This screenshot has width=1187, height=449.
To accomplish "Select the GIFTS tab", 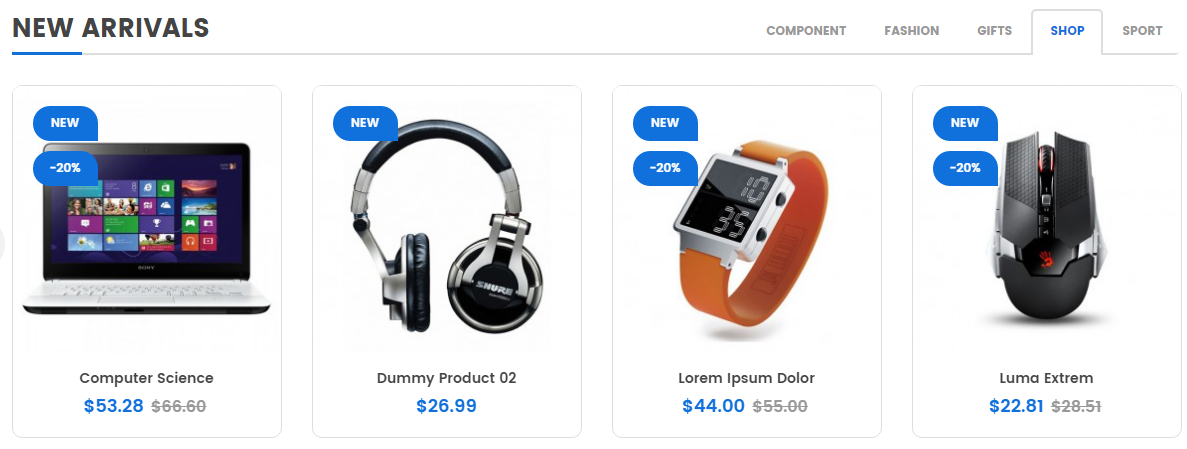I will coord(994,31).
